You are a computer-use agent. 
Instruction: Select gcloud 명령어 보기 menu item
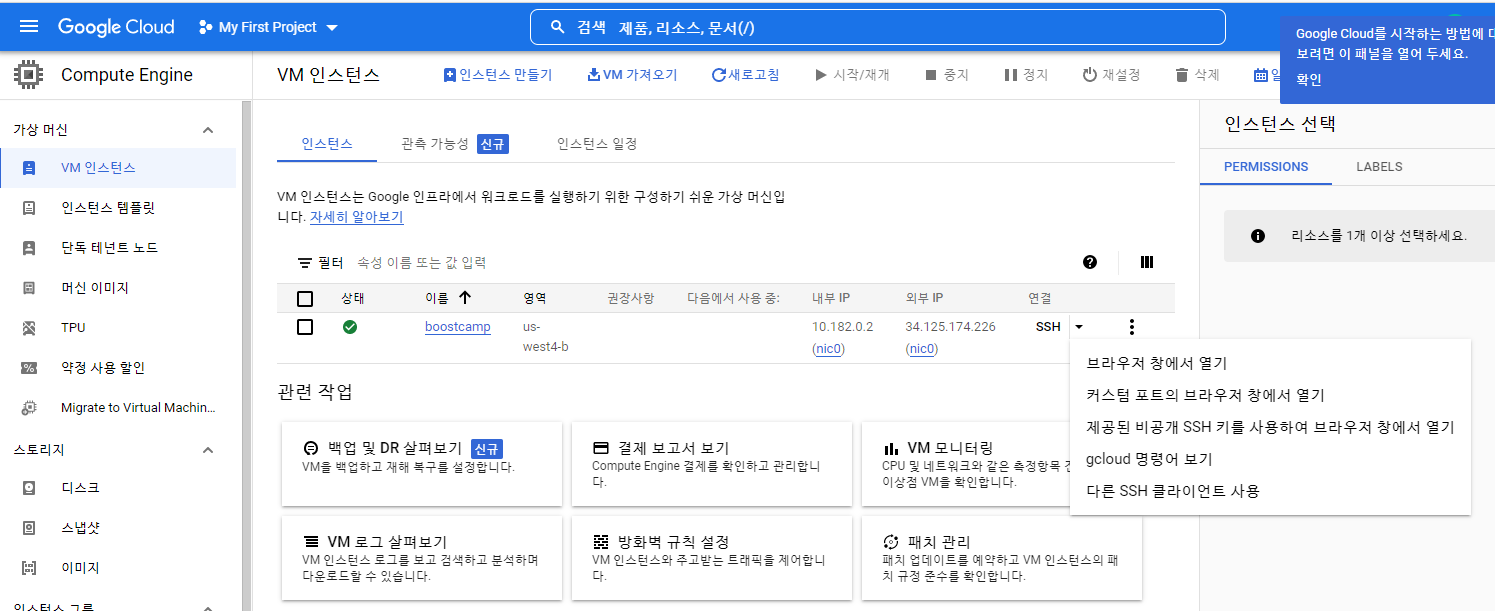[x=1270, y=459]
